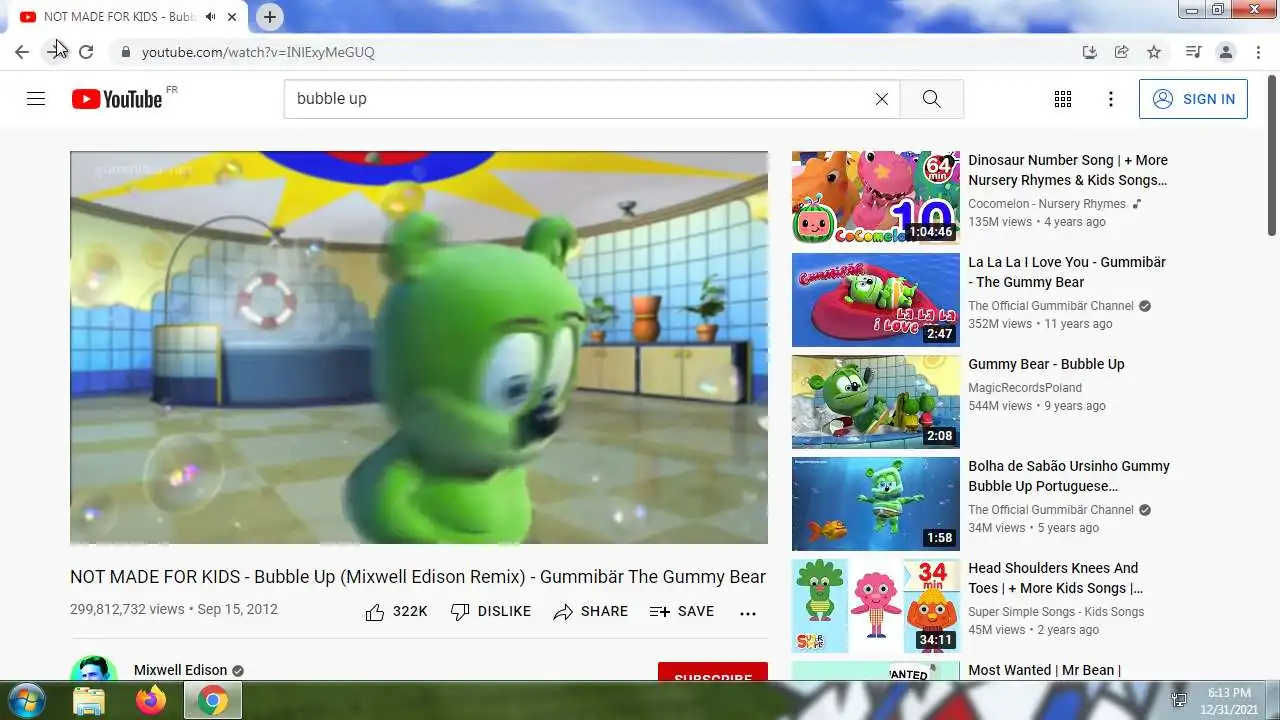This screenshot has height=720, width=1280.
Task: Click the Super Simple Songs - Kids Songs channel
Action: tap(1056, 612)
